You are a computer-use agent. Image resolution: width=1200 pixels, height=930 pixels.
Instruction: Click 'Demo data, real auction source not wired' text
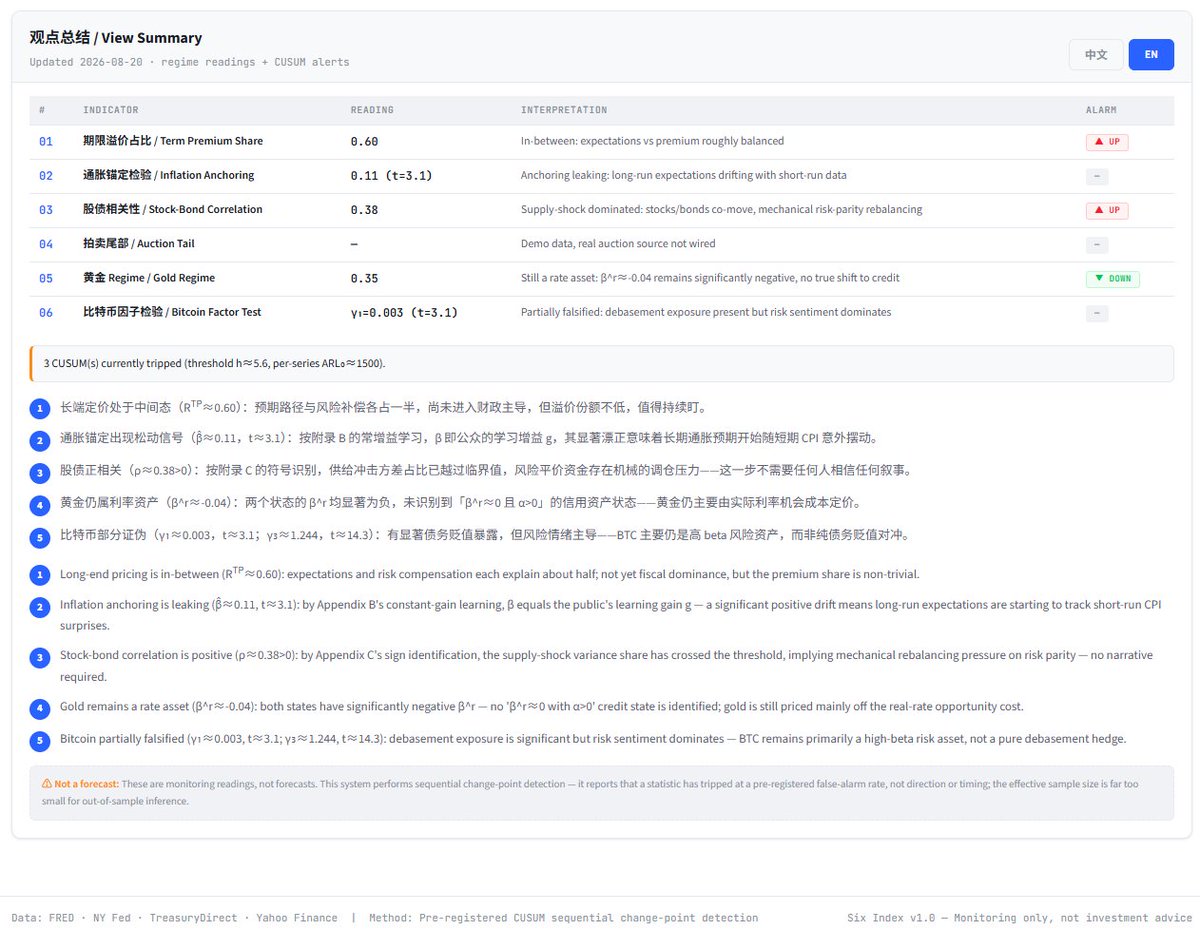pos(618,244)
